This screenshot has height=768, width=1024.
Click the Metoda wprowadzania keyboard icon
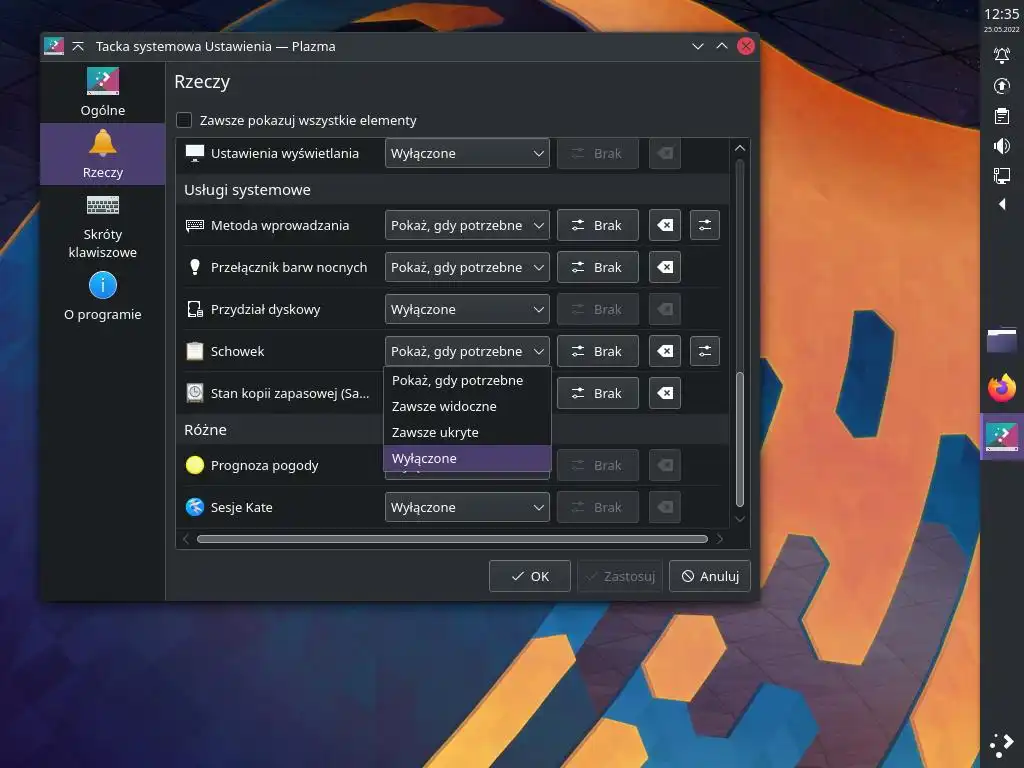pos(195,225)
